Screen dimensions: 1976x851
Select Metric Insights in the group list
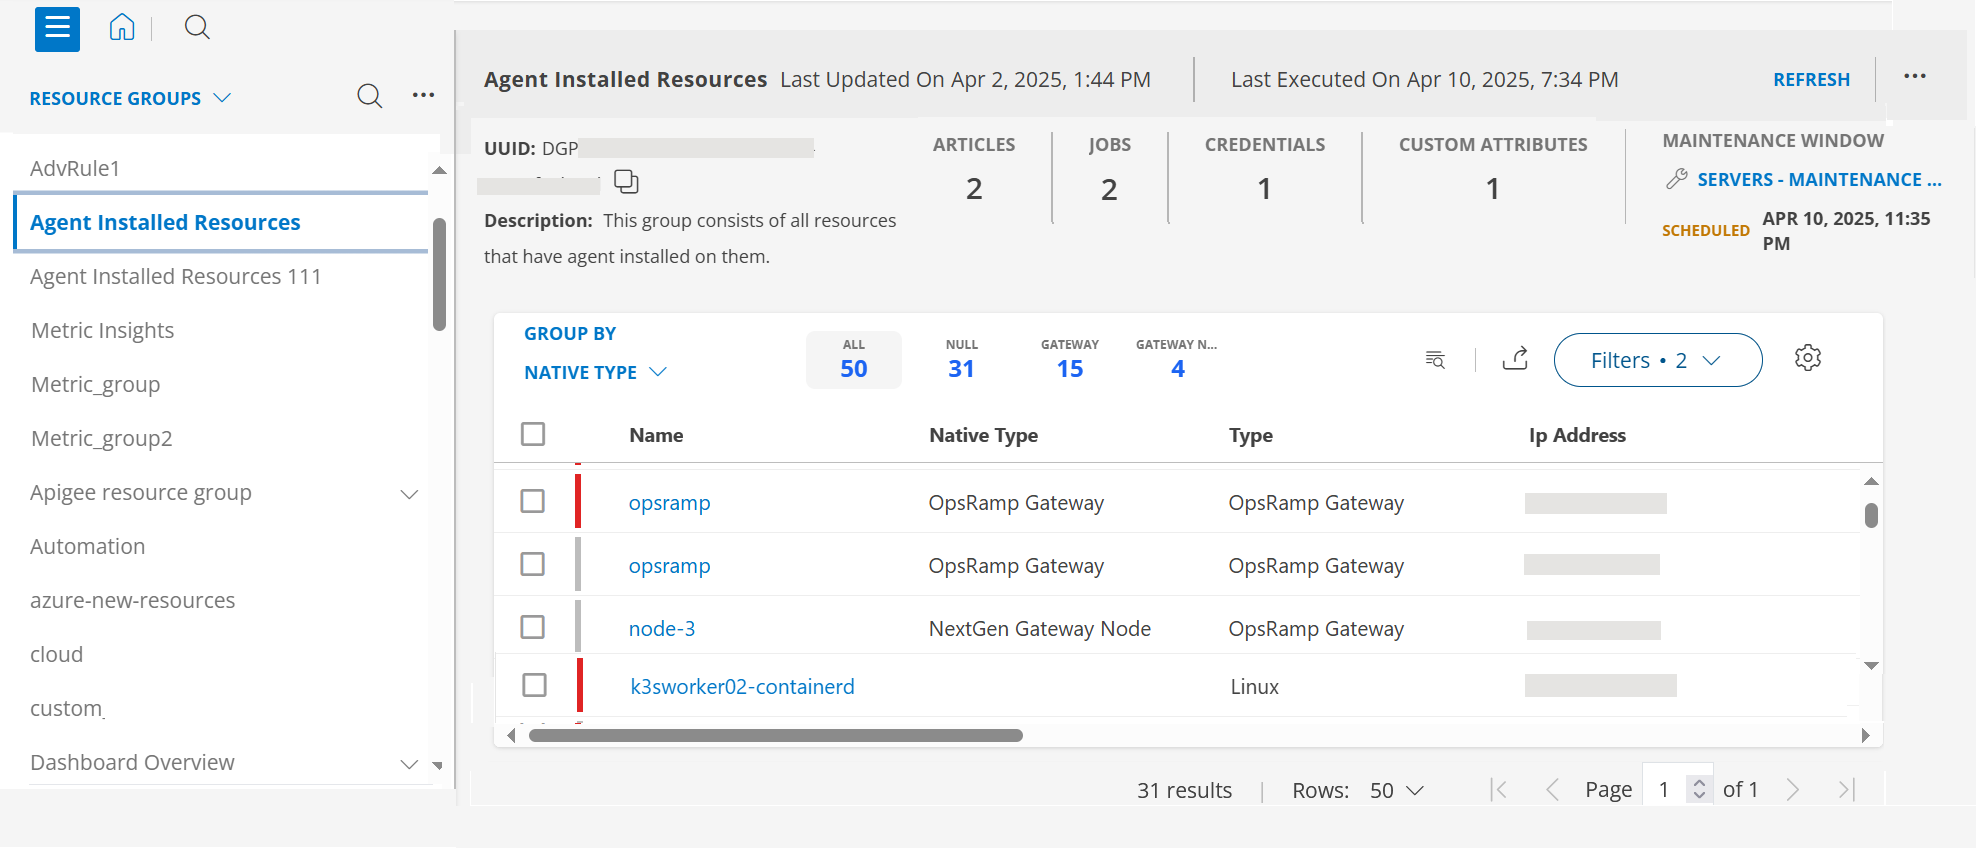103,331
